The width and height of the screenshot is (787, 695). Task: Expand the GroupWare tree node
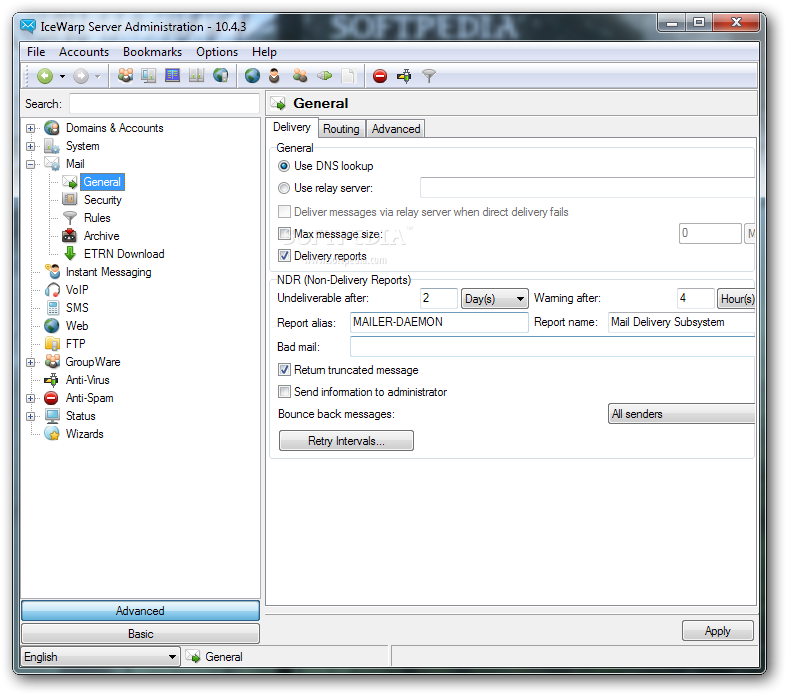(x=31, y=362)
